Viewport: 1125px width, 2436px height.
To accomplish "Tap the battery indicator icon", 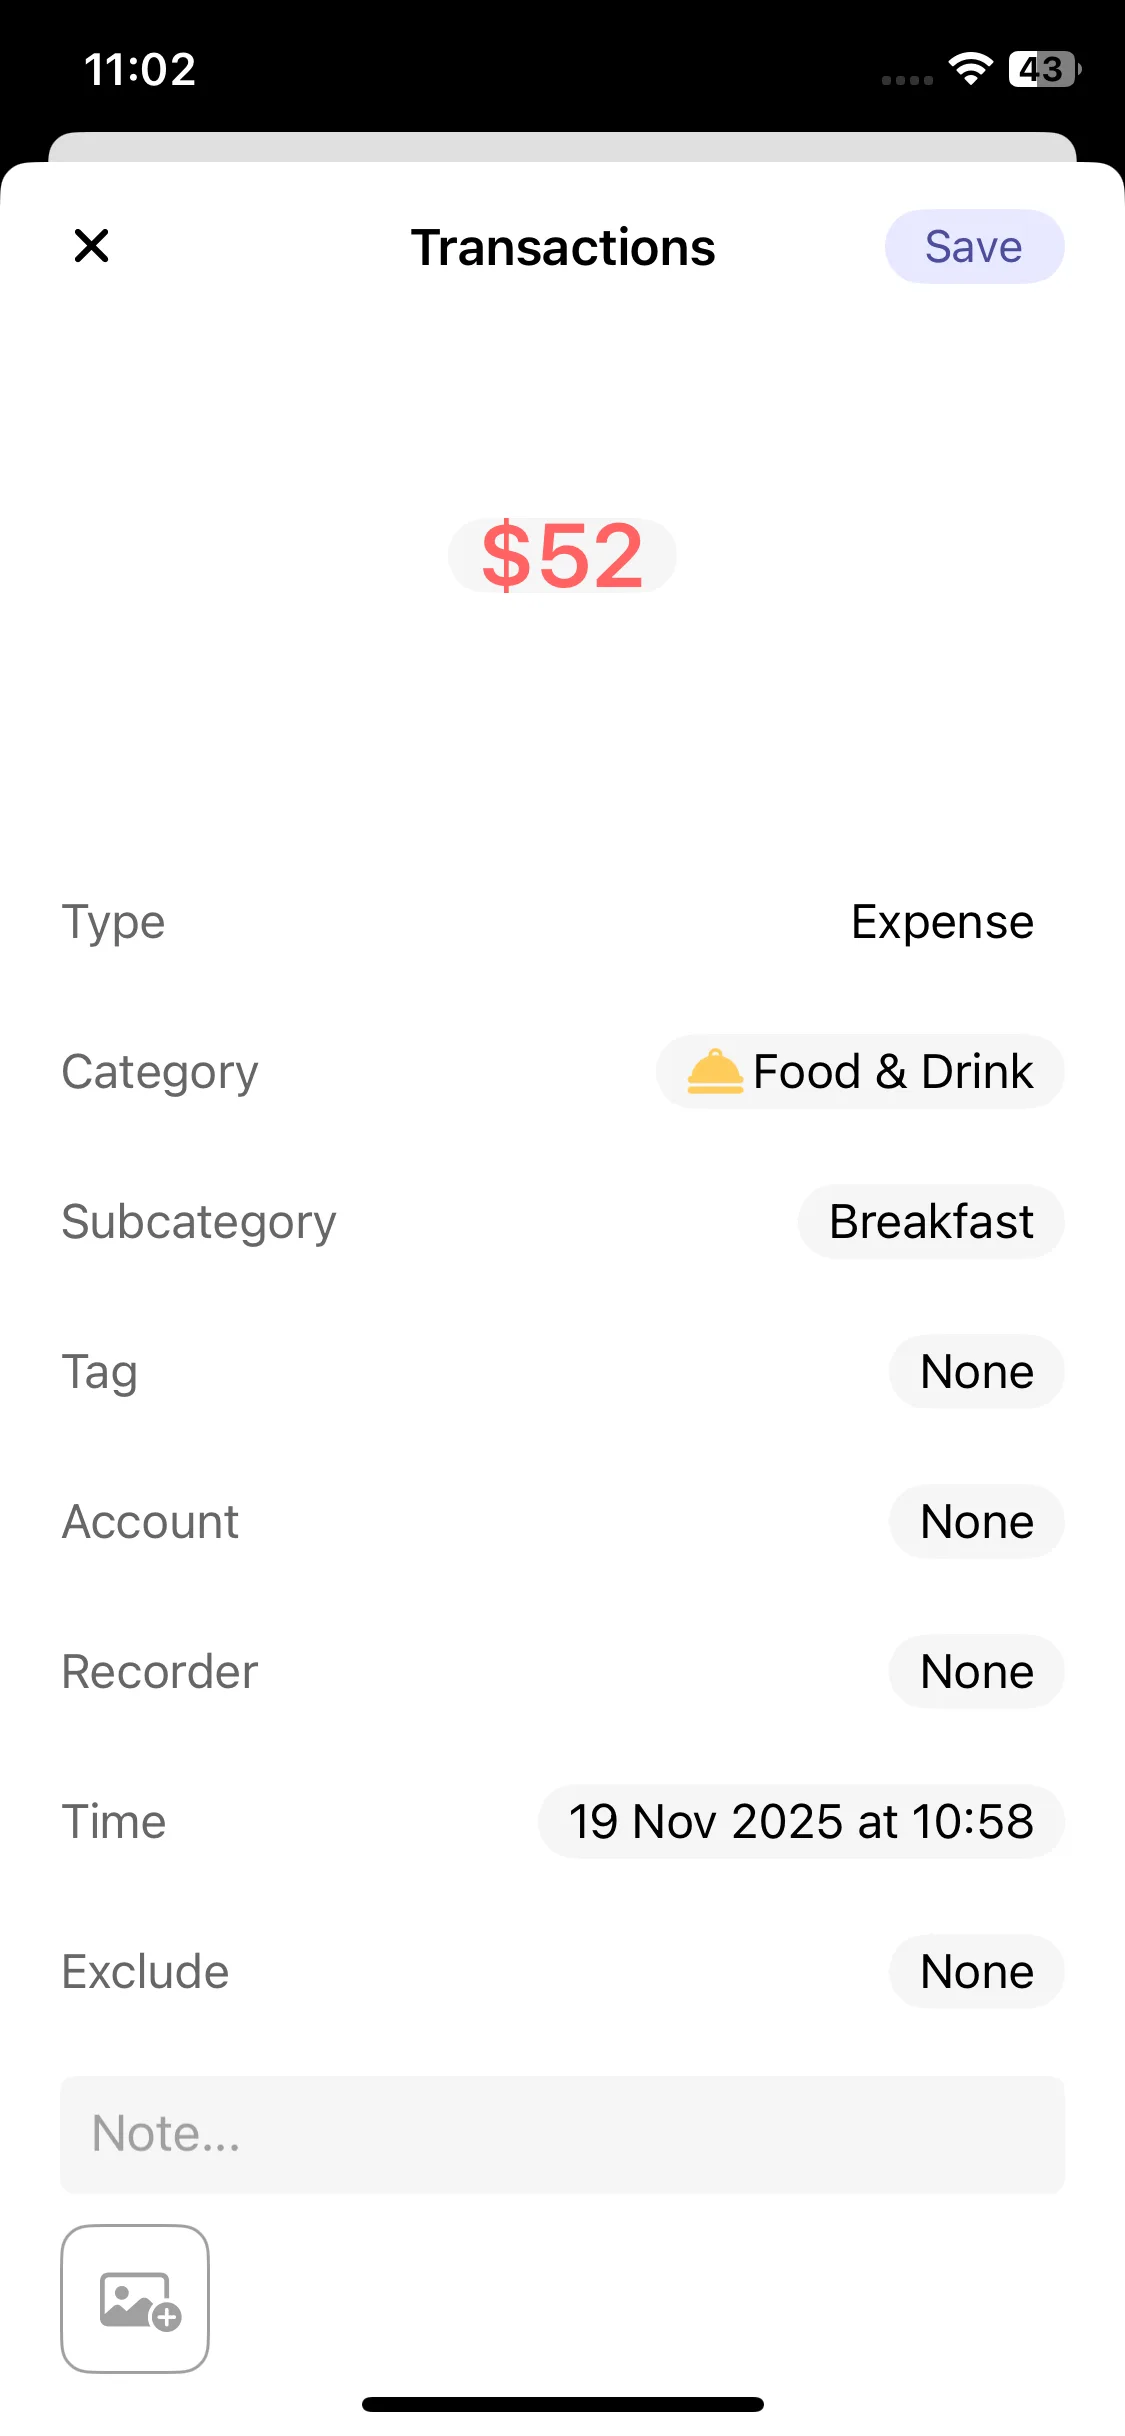I will (1044, 69).
